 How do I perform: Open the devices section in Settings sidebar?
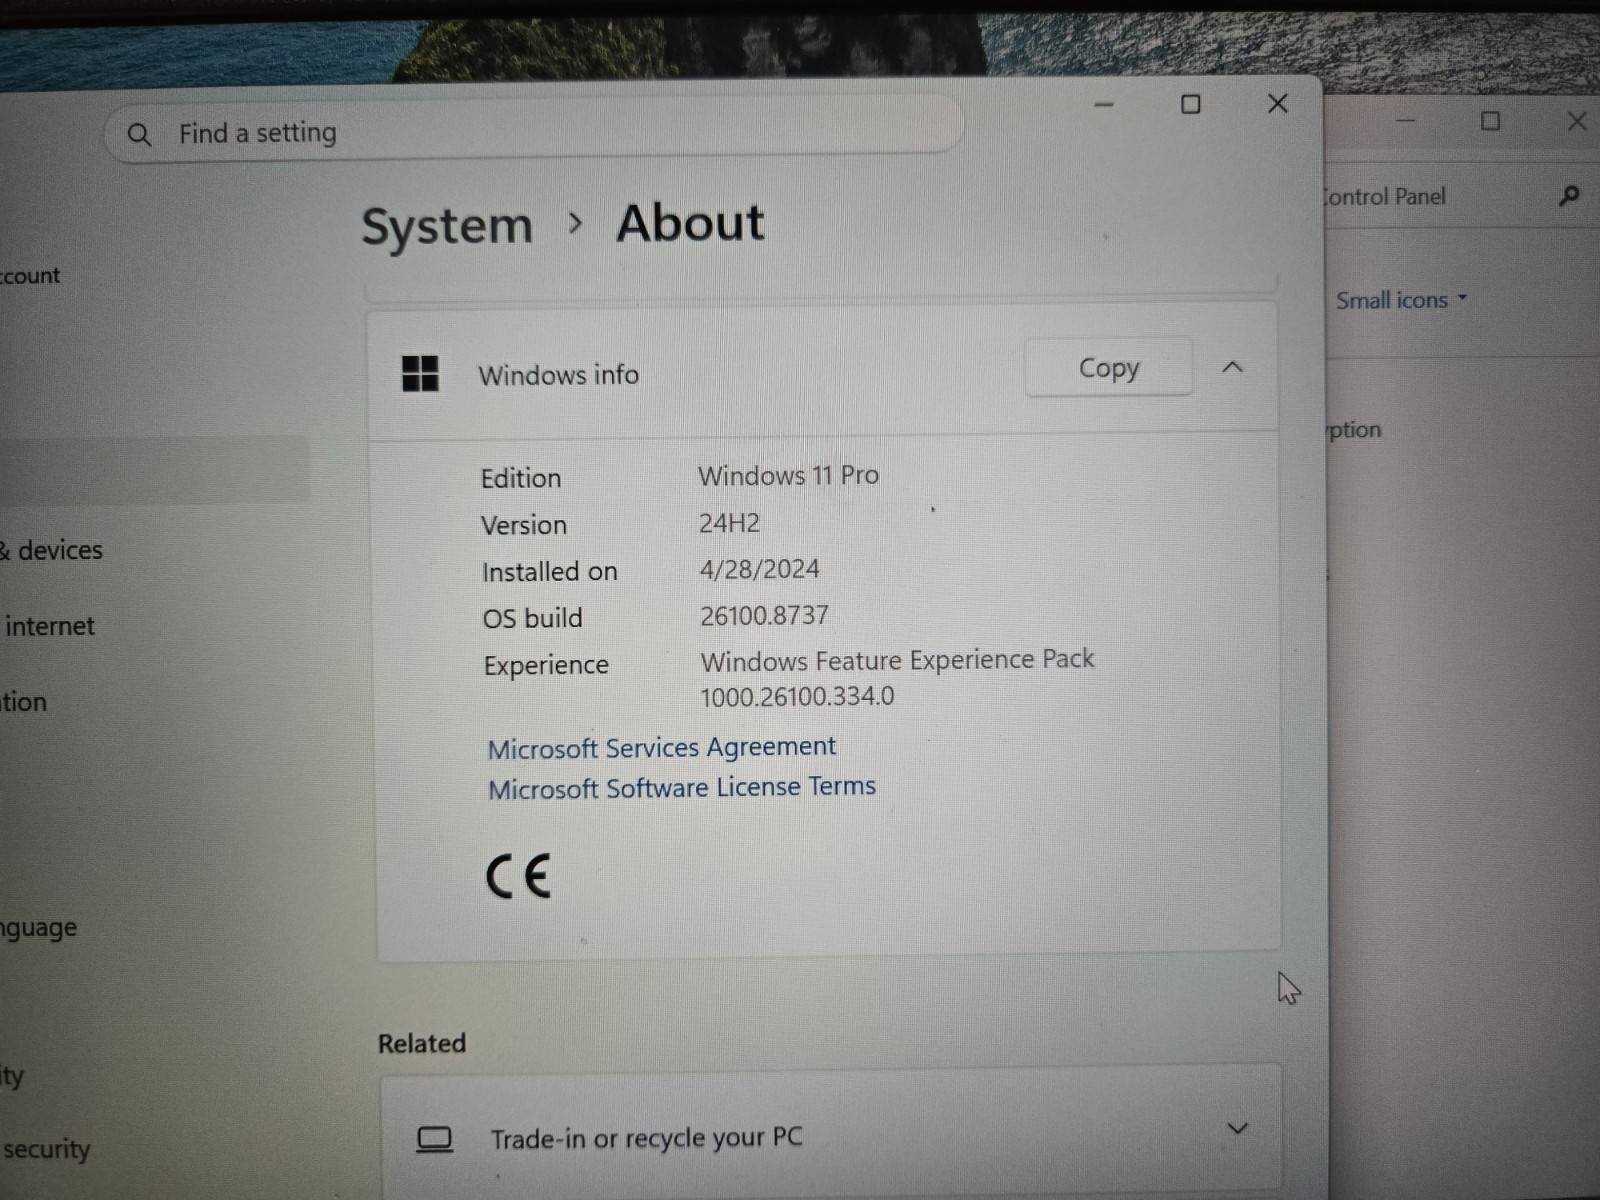[59, 550]
